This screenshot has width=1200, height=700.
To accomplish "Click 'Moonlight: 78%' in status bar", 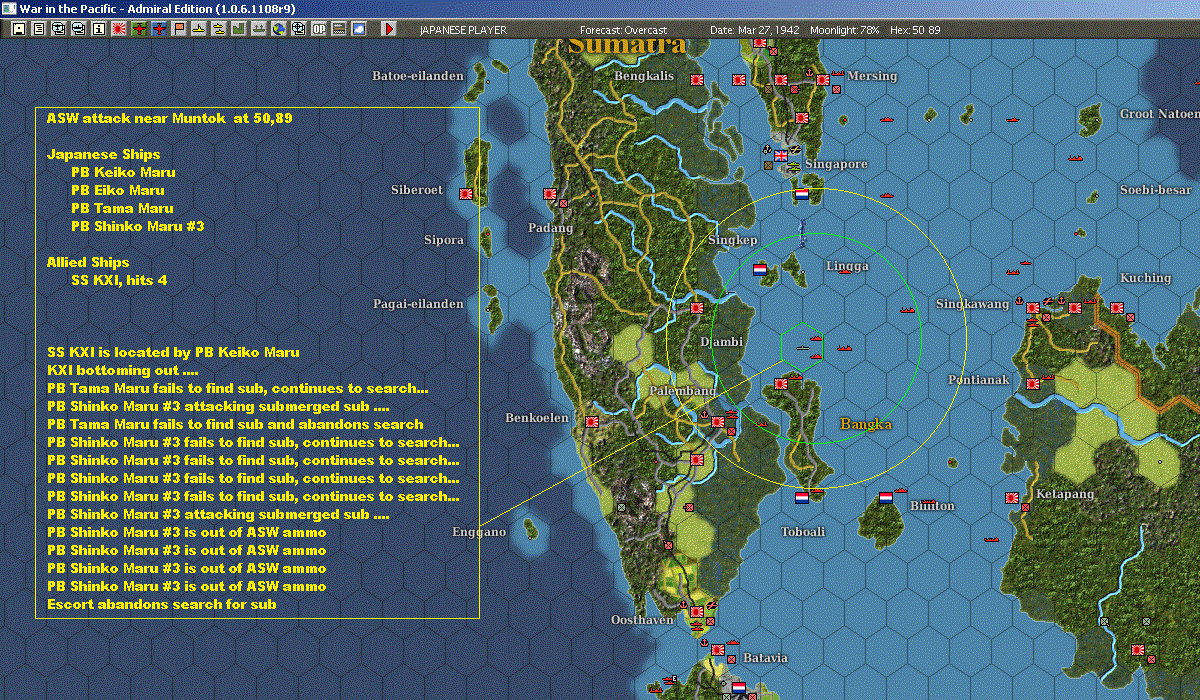I will pos(845,30).
